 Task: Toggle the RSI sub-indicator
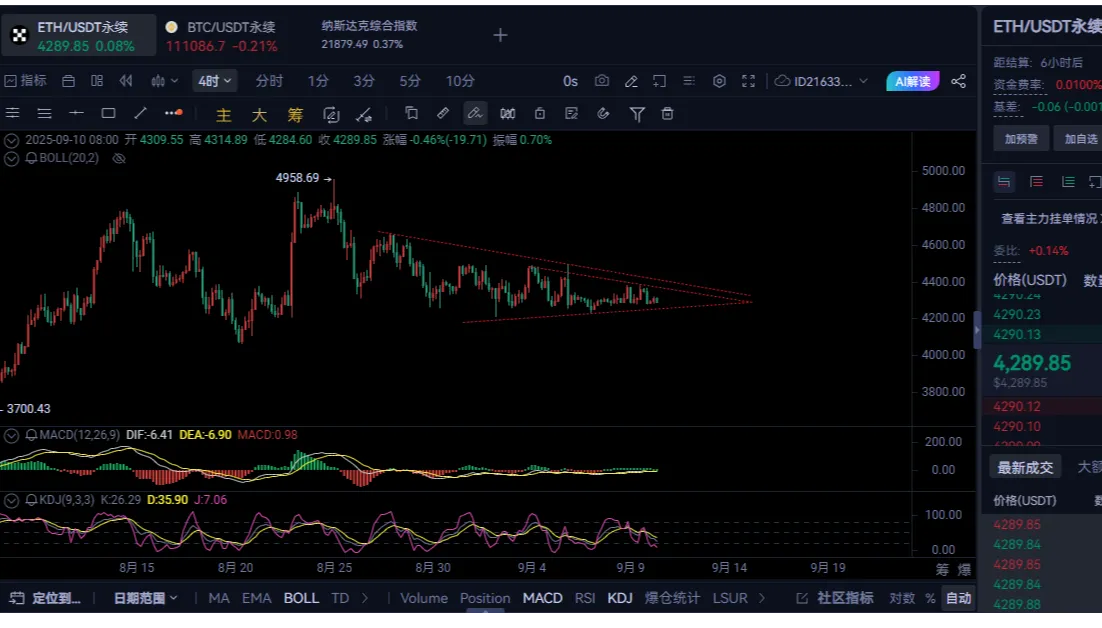click(x=585, y=598)
